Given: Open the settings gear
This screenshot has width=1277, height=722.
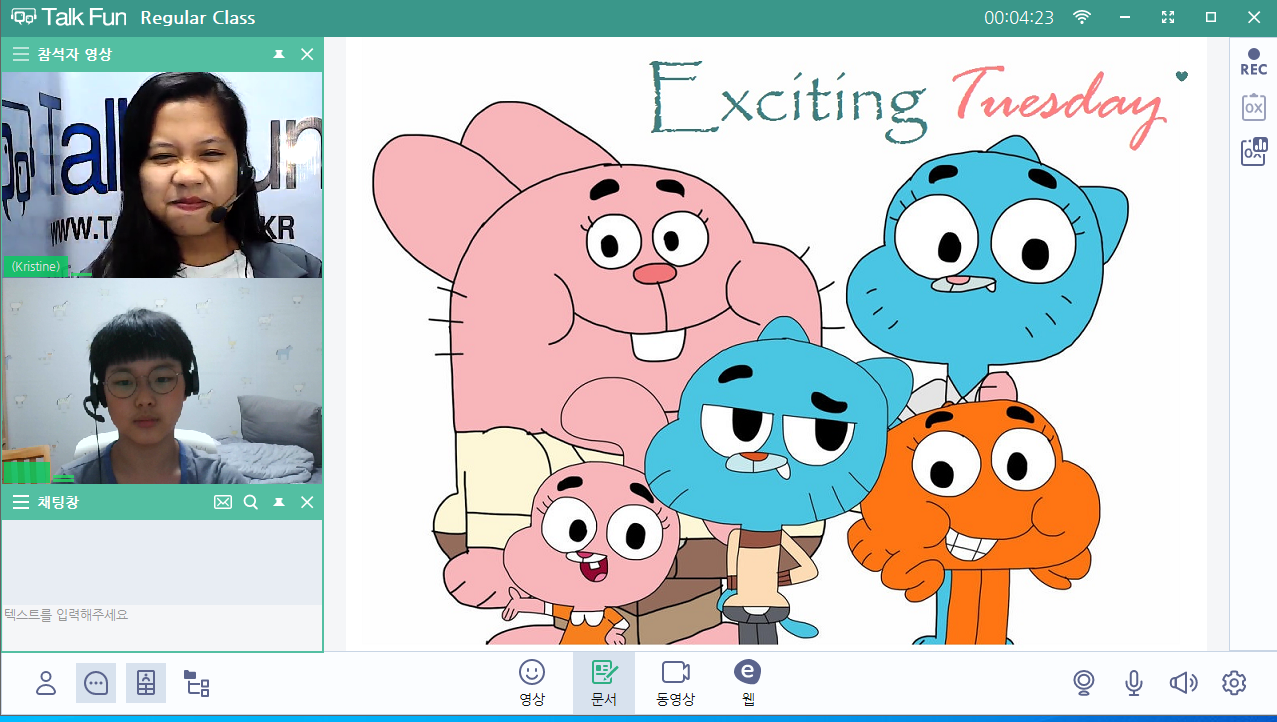Looking at the screenshot, I should (1234, 683).
